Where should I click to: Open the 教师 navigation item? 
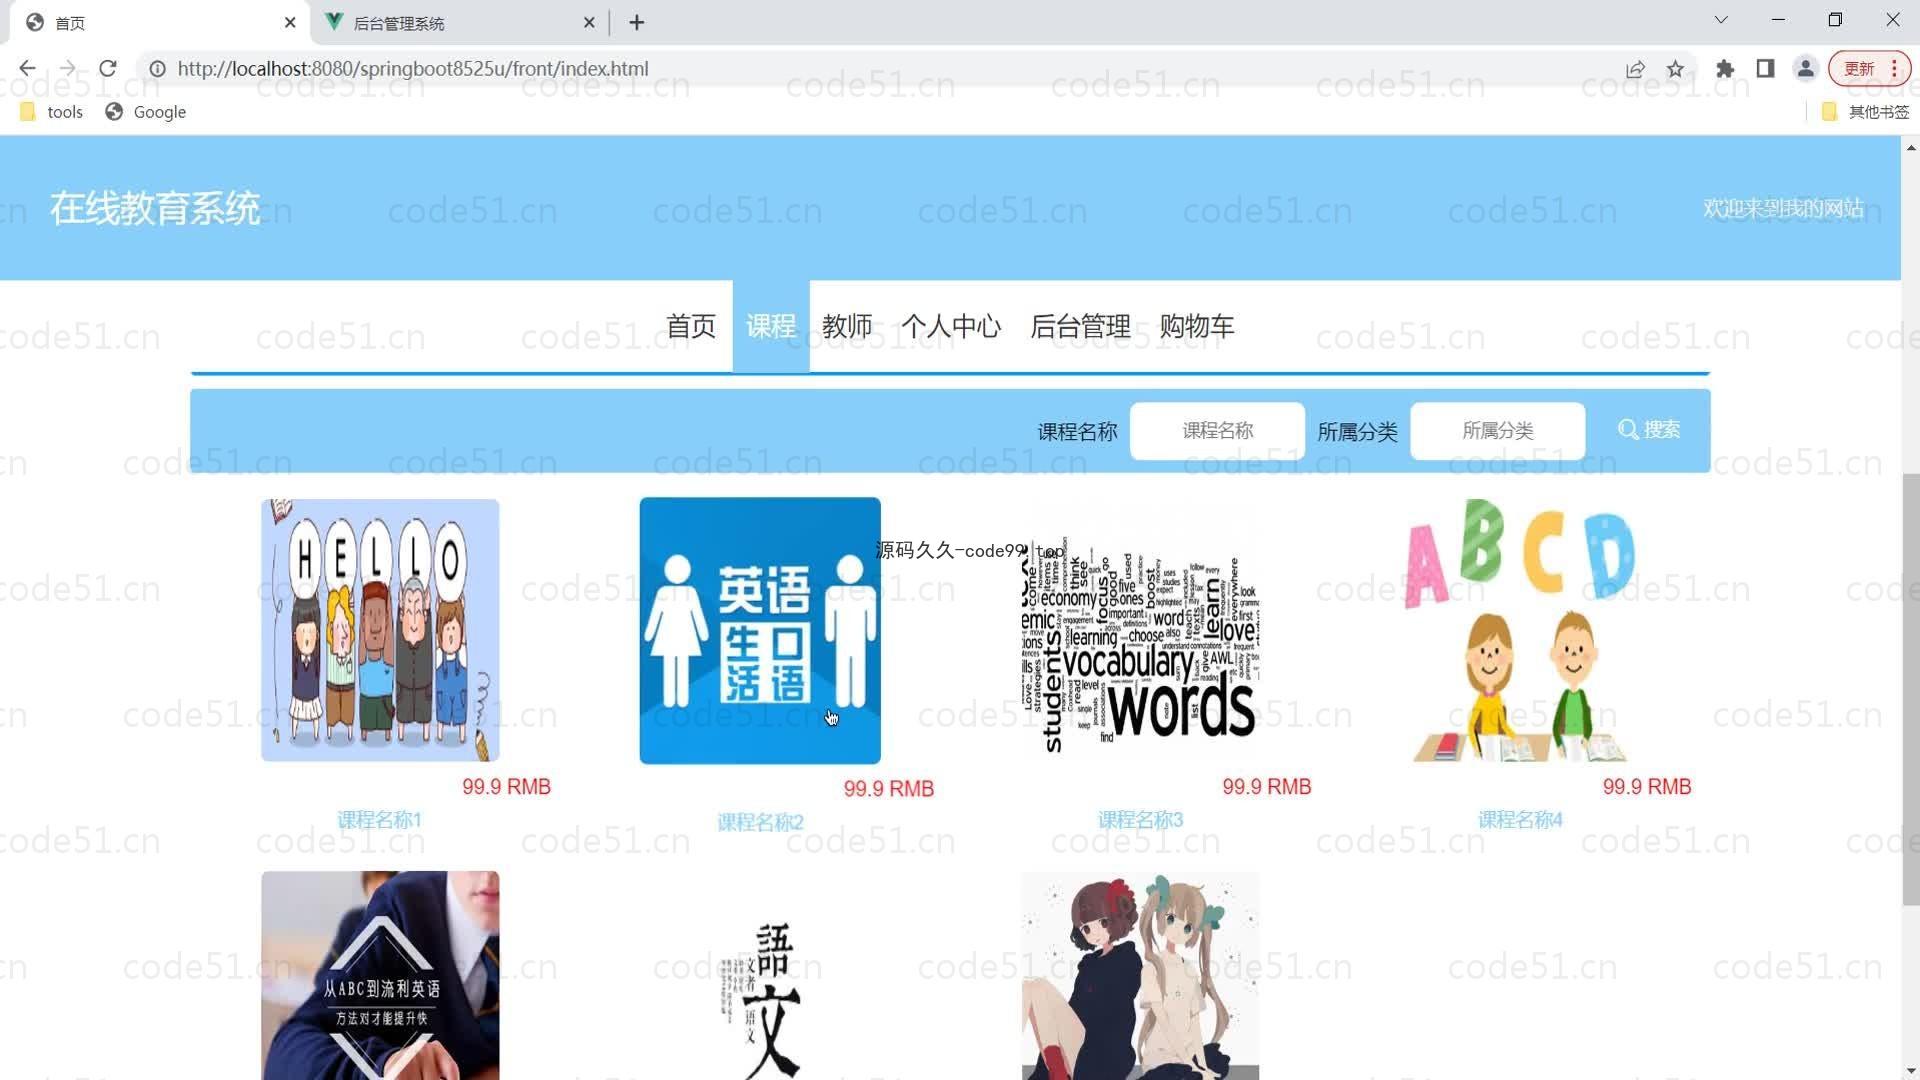tap(847, 326)
